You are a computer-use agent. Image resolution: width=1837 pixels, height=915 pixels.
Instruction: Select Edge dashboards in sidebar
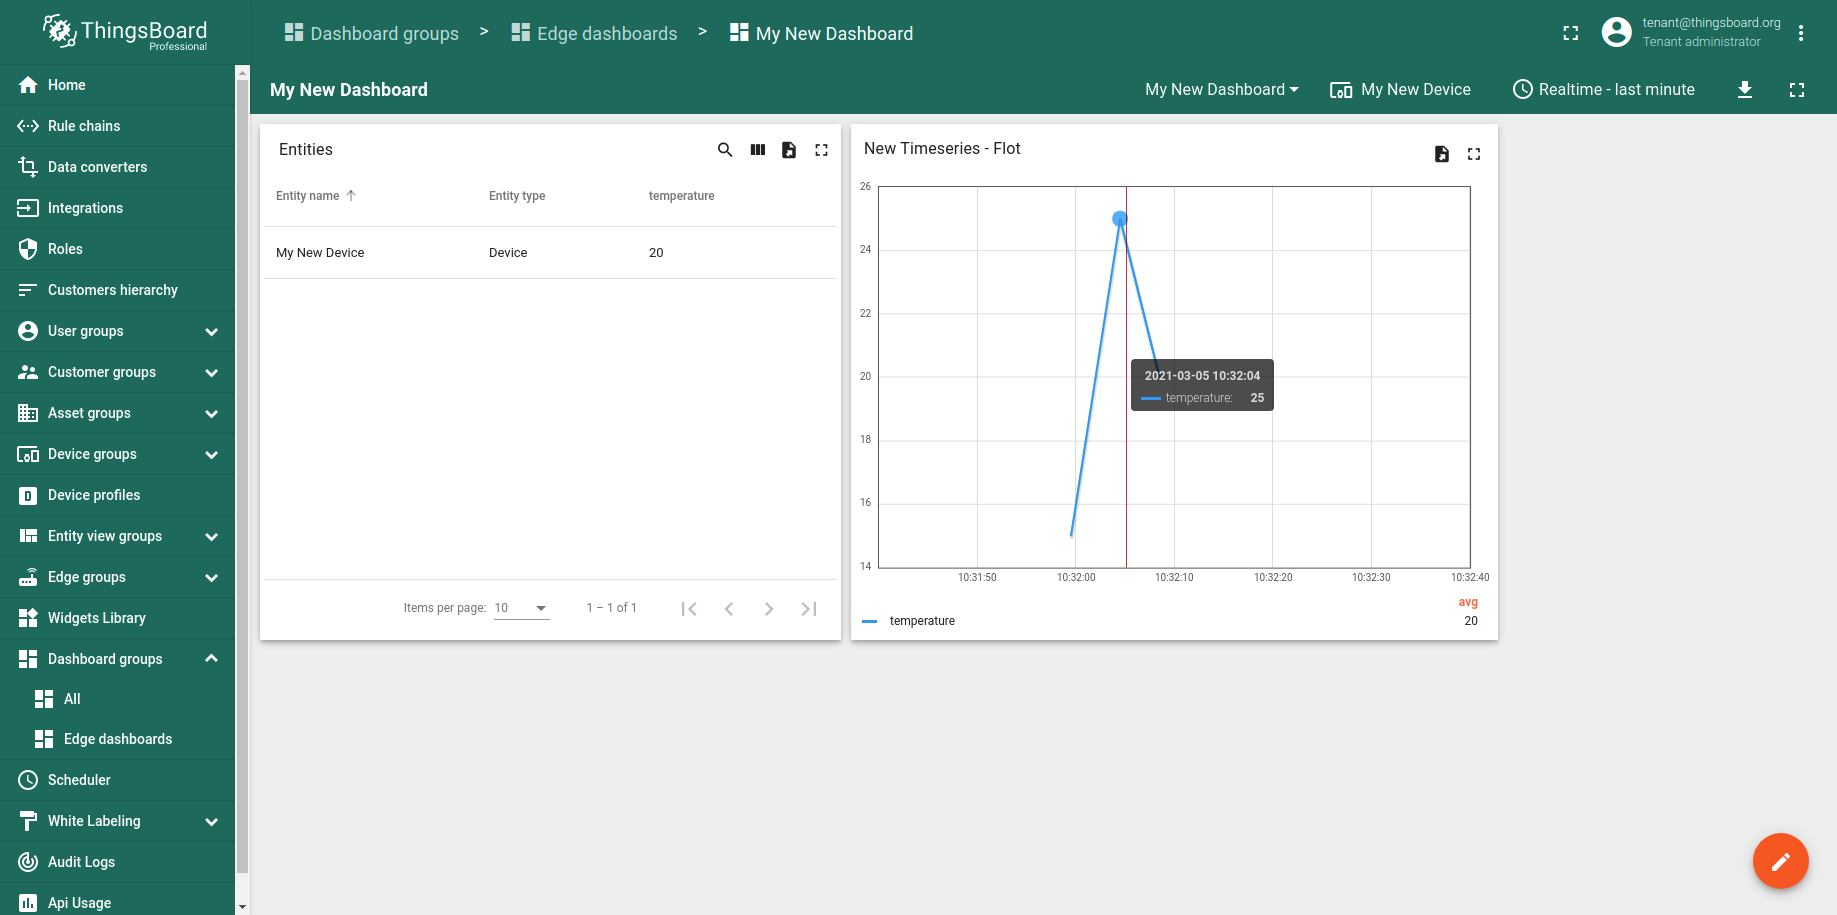(x=117, y=739)
